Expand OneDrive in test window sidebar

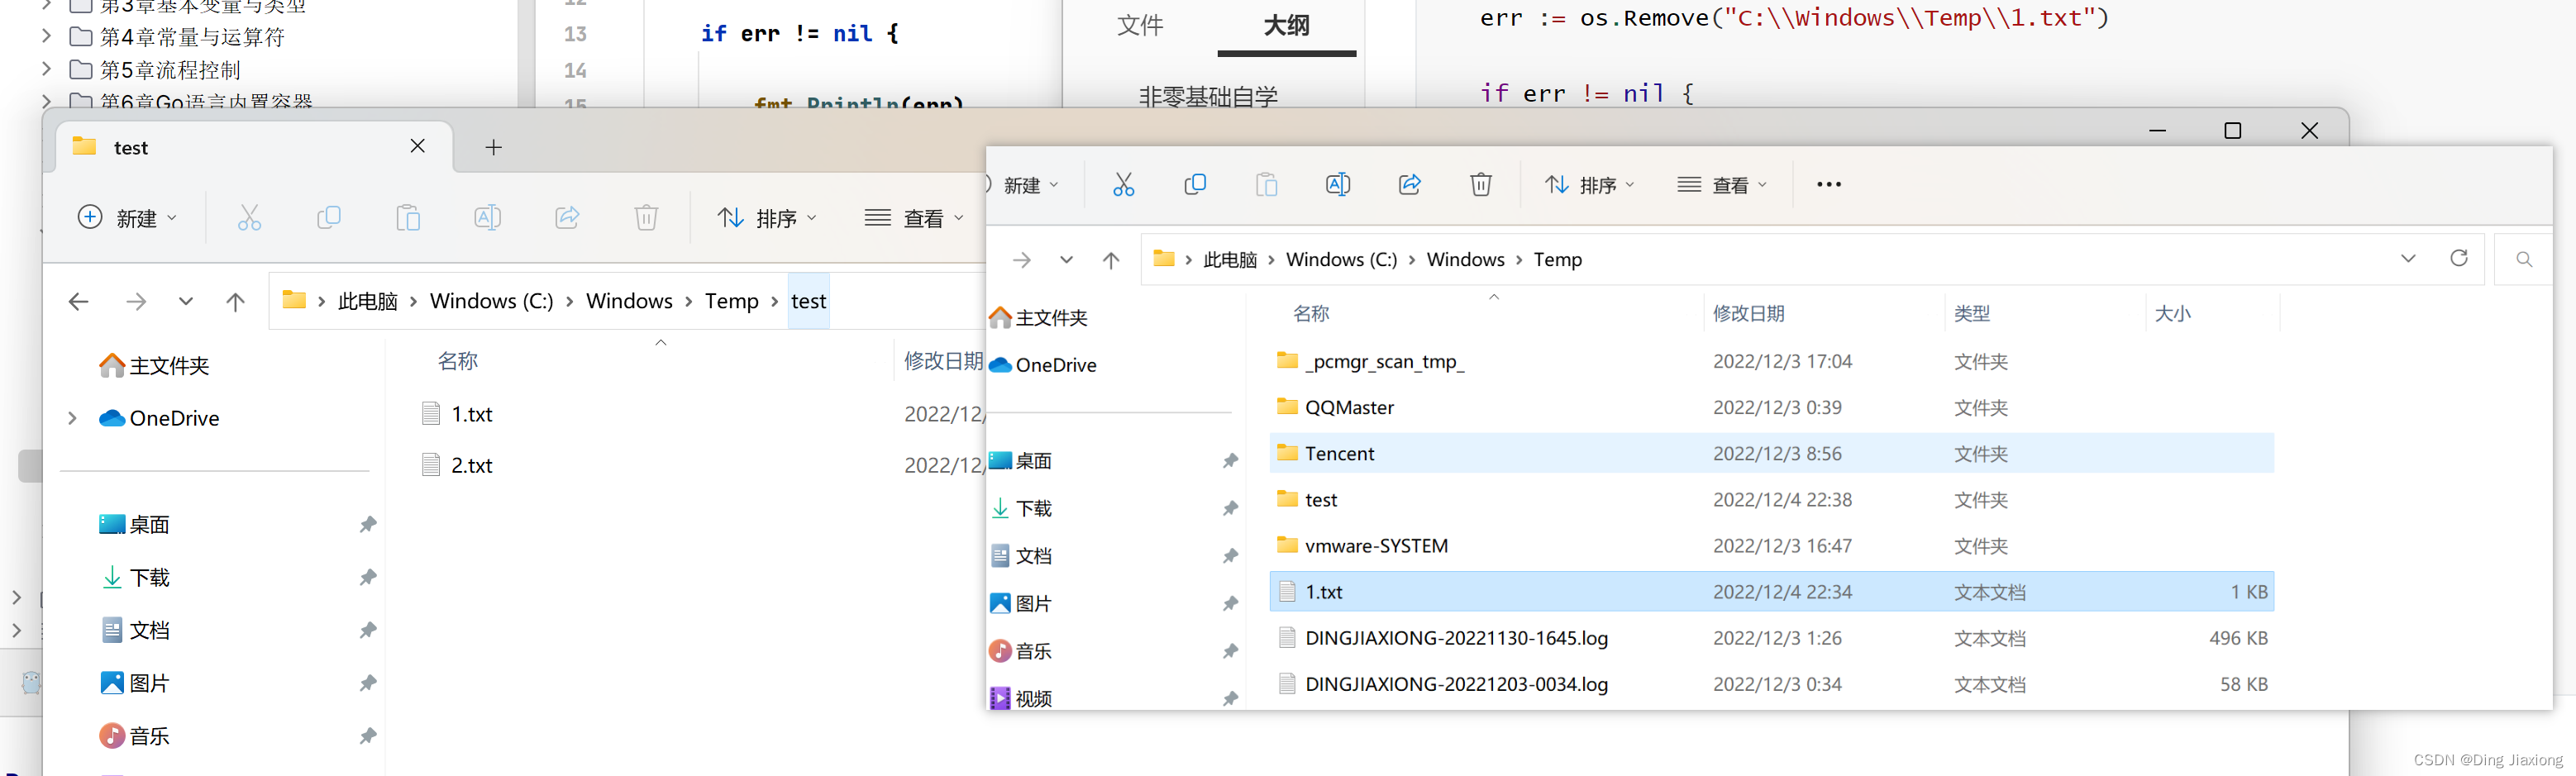72,418
